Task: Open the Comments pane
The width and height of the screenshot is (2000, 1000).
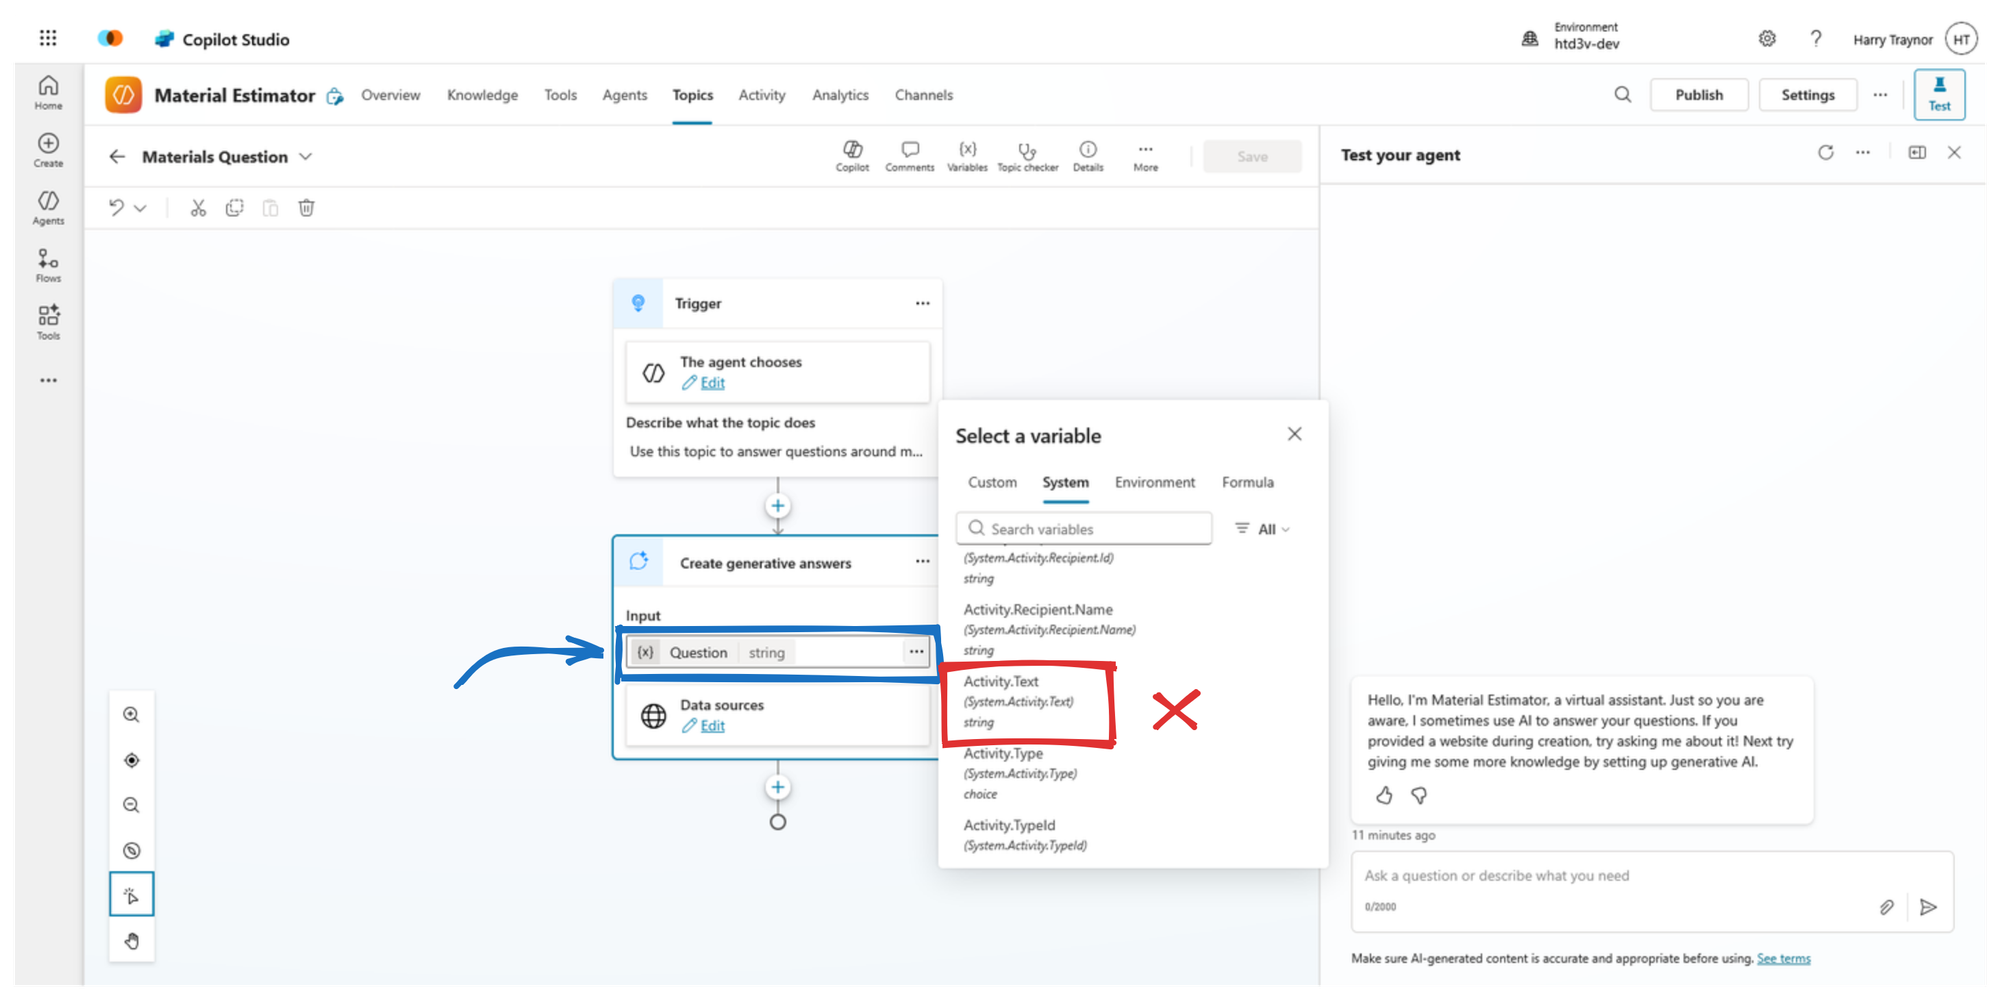Action: pyautogui.click(x=909, y=156)
